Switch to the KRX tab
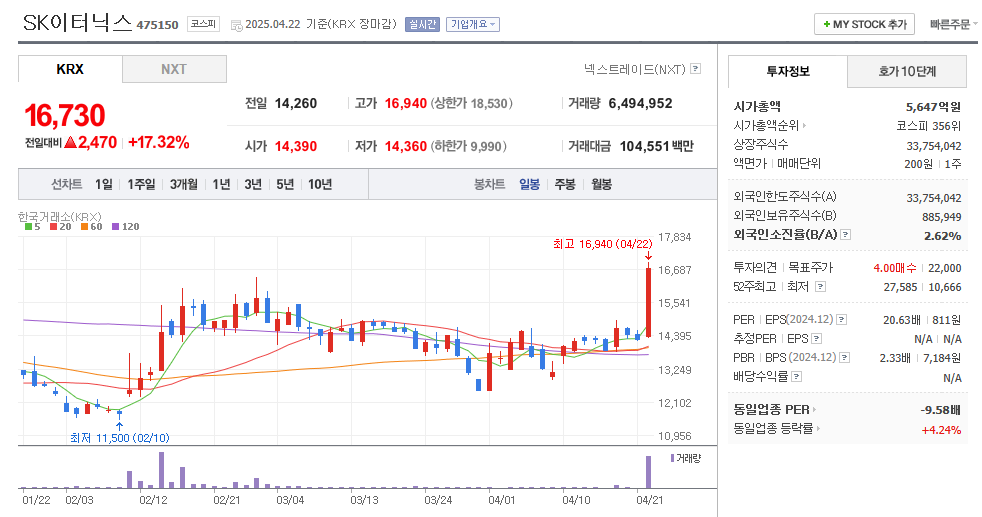Screen dimensions: 982x517 70,69
